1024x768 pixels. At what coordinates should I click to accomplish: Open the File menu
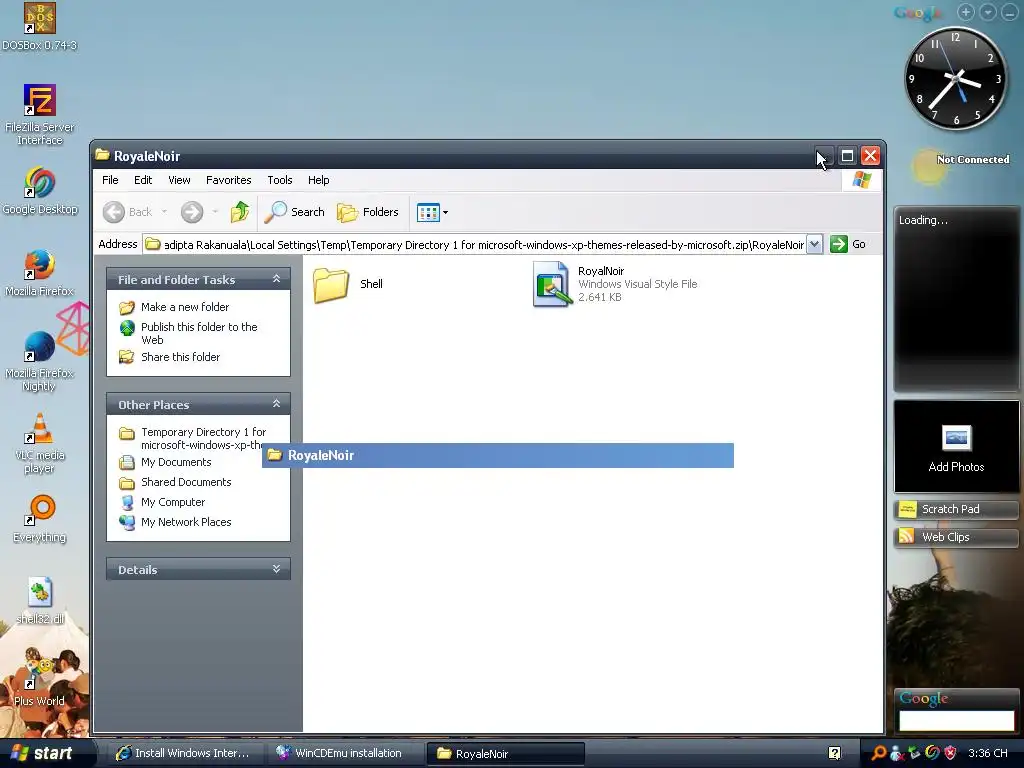point(110,180)
